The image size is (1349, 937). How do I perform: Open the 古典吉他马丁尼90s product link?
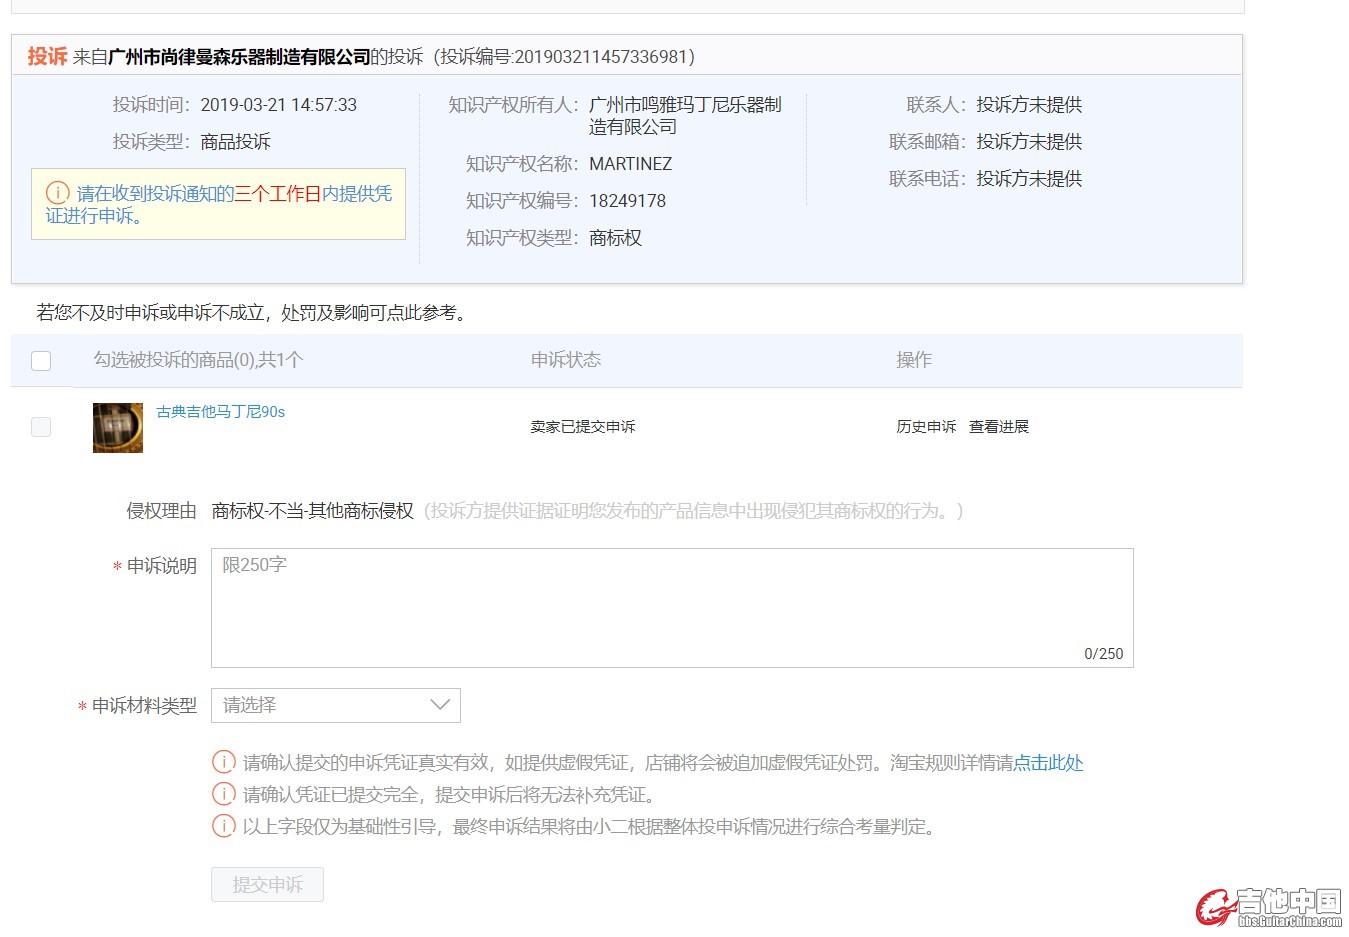(221, 412)
